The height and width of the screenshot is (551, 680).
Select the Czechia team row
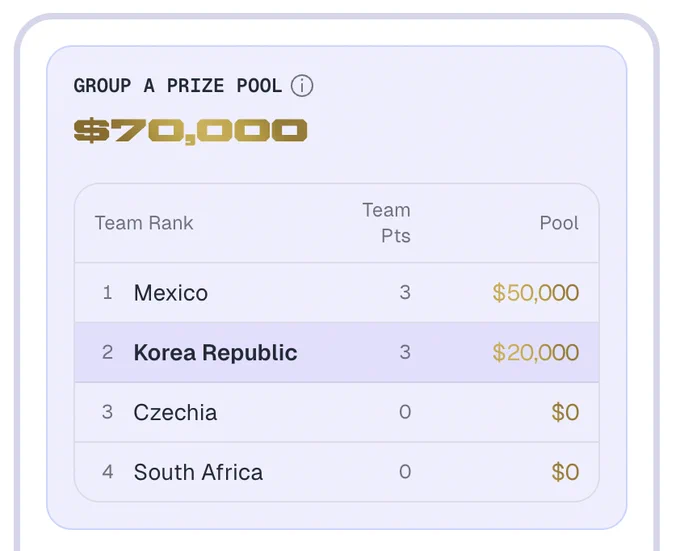click(337, 412)
